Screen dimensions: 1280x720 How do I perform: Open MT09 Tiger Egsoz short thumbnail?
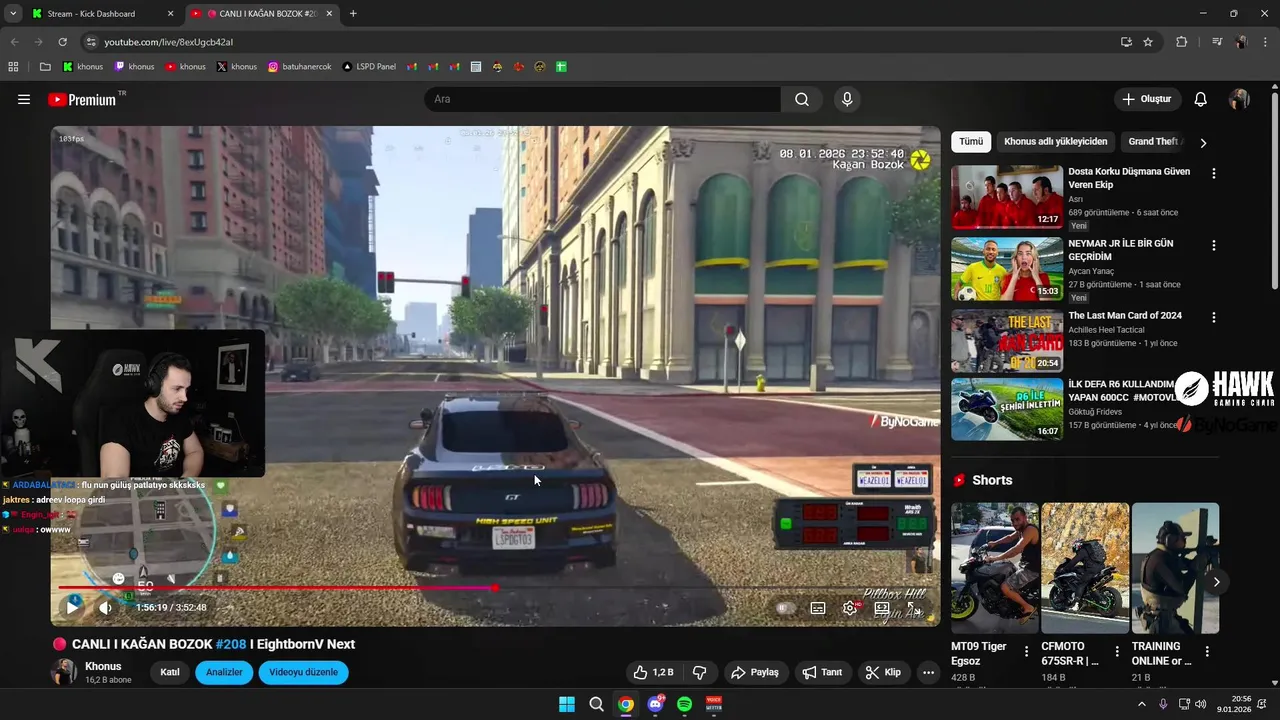coord(994,567)
